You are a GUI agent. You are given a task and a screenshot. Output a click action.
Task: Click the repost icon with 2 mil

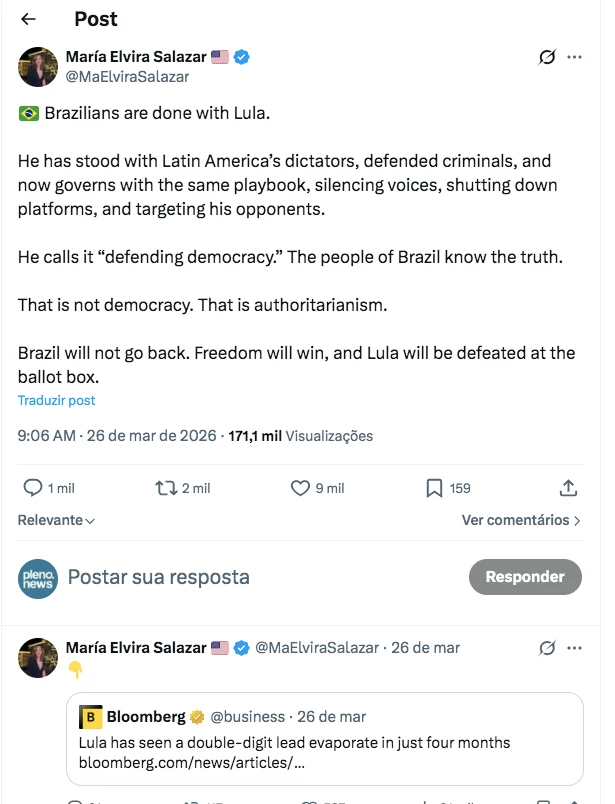165,488
